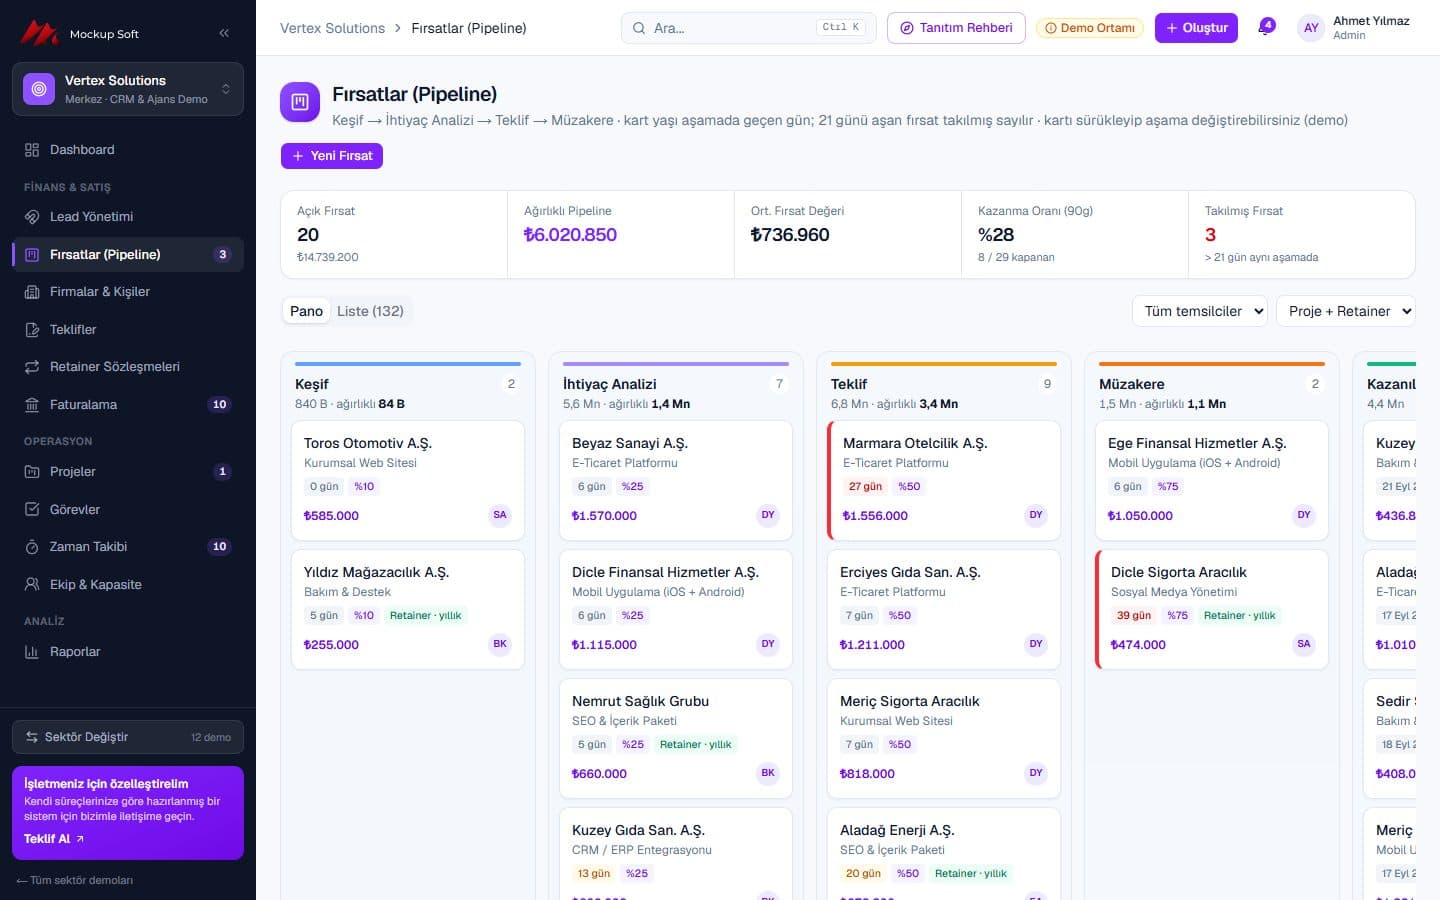Click Demo Ortamı badge
The width and height of the screenshot is (1440, 900).
(1090, 28)
